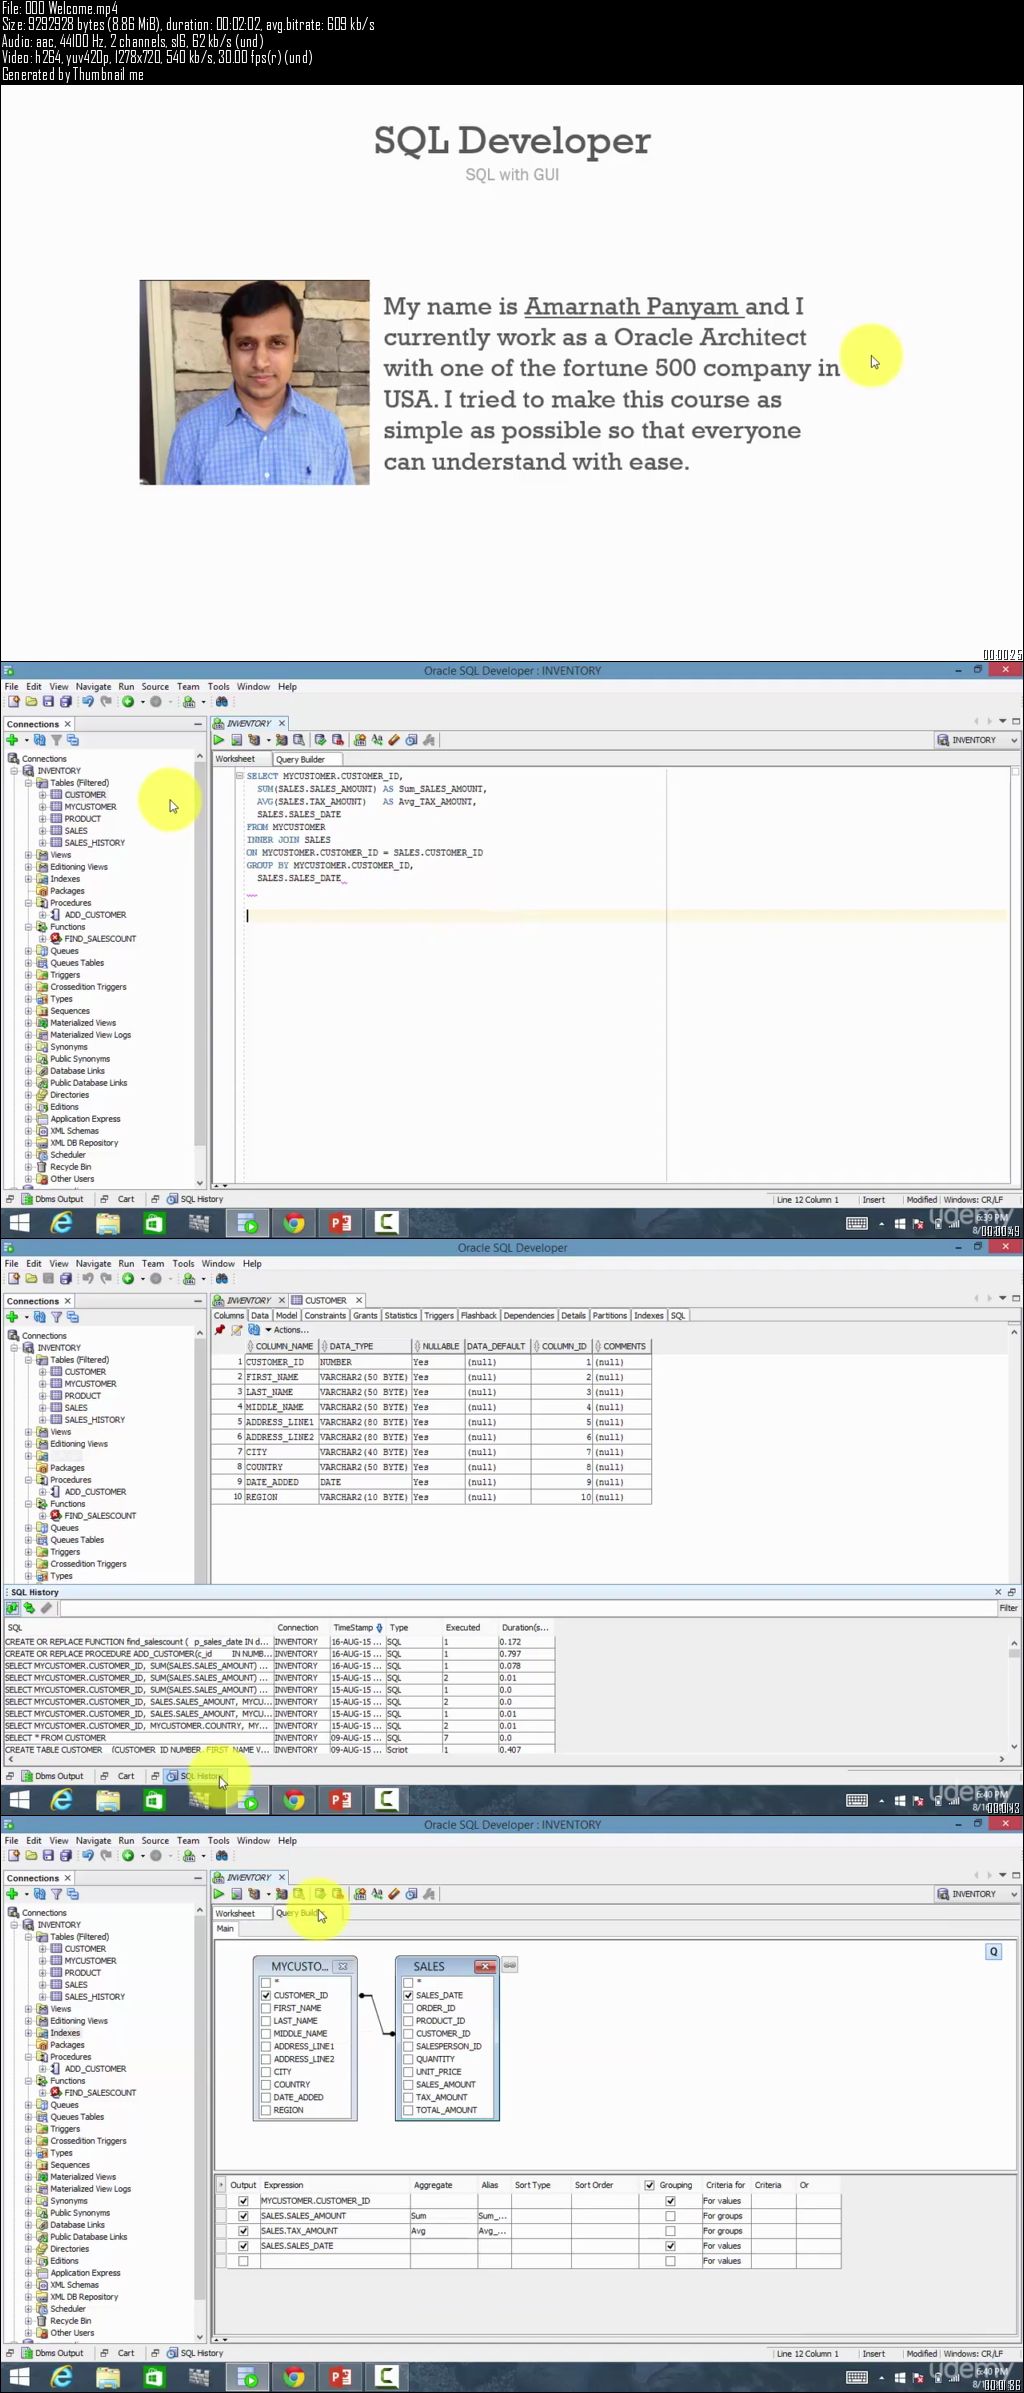
Task: Expand PRODUCT table node in SELECT worksheet window
Action: tap(43, 819)
